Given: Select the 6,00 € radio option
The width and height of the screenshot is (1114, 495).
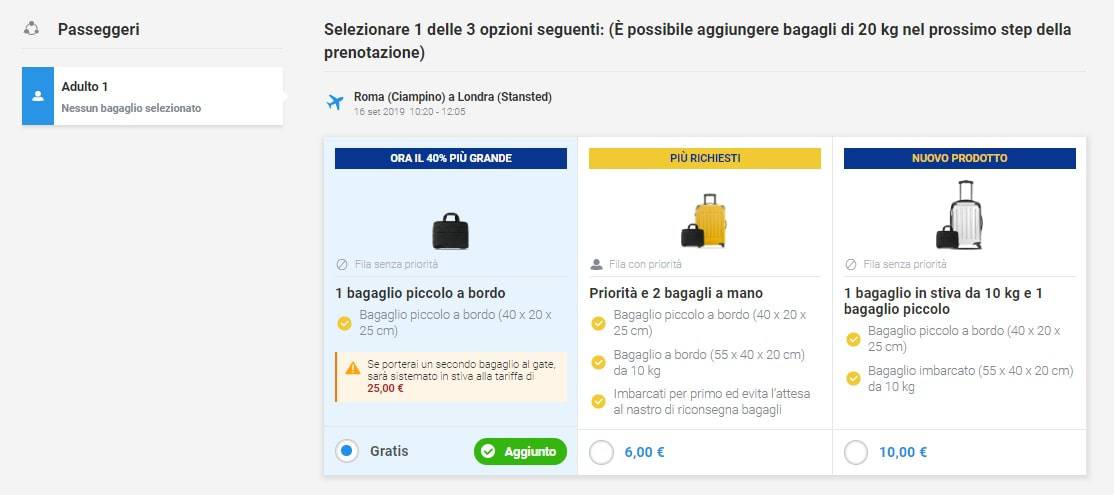Looking at the screenshot, I should 602,452.
